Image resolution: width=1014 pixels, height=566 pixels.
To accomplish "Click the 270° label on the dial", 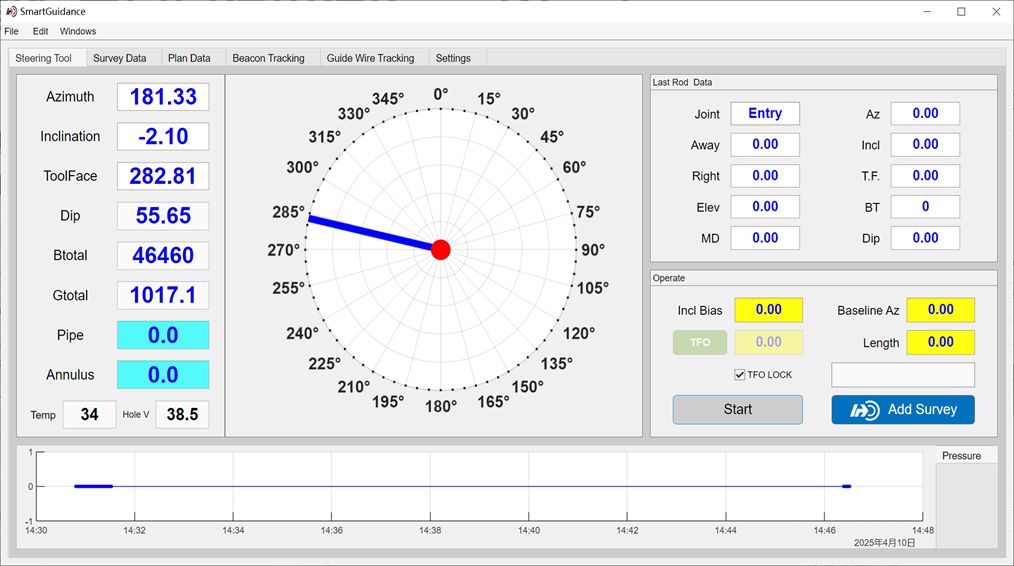I will (x=284, y=250).
